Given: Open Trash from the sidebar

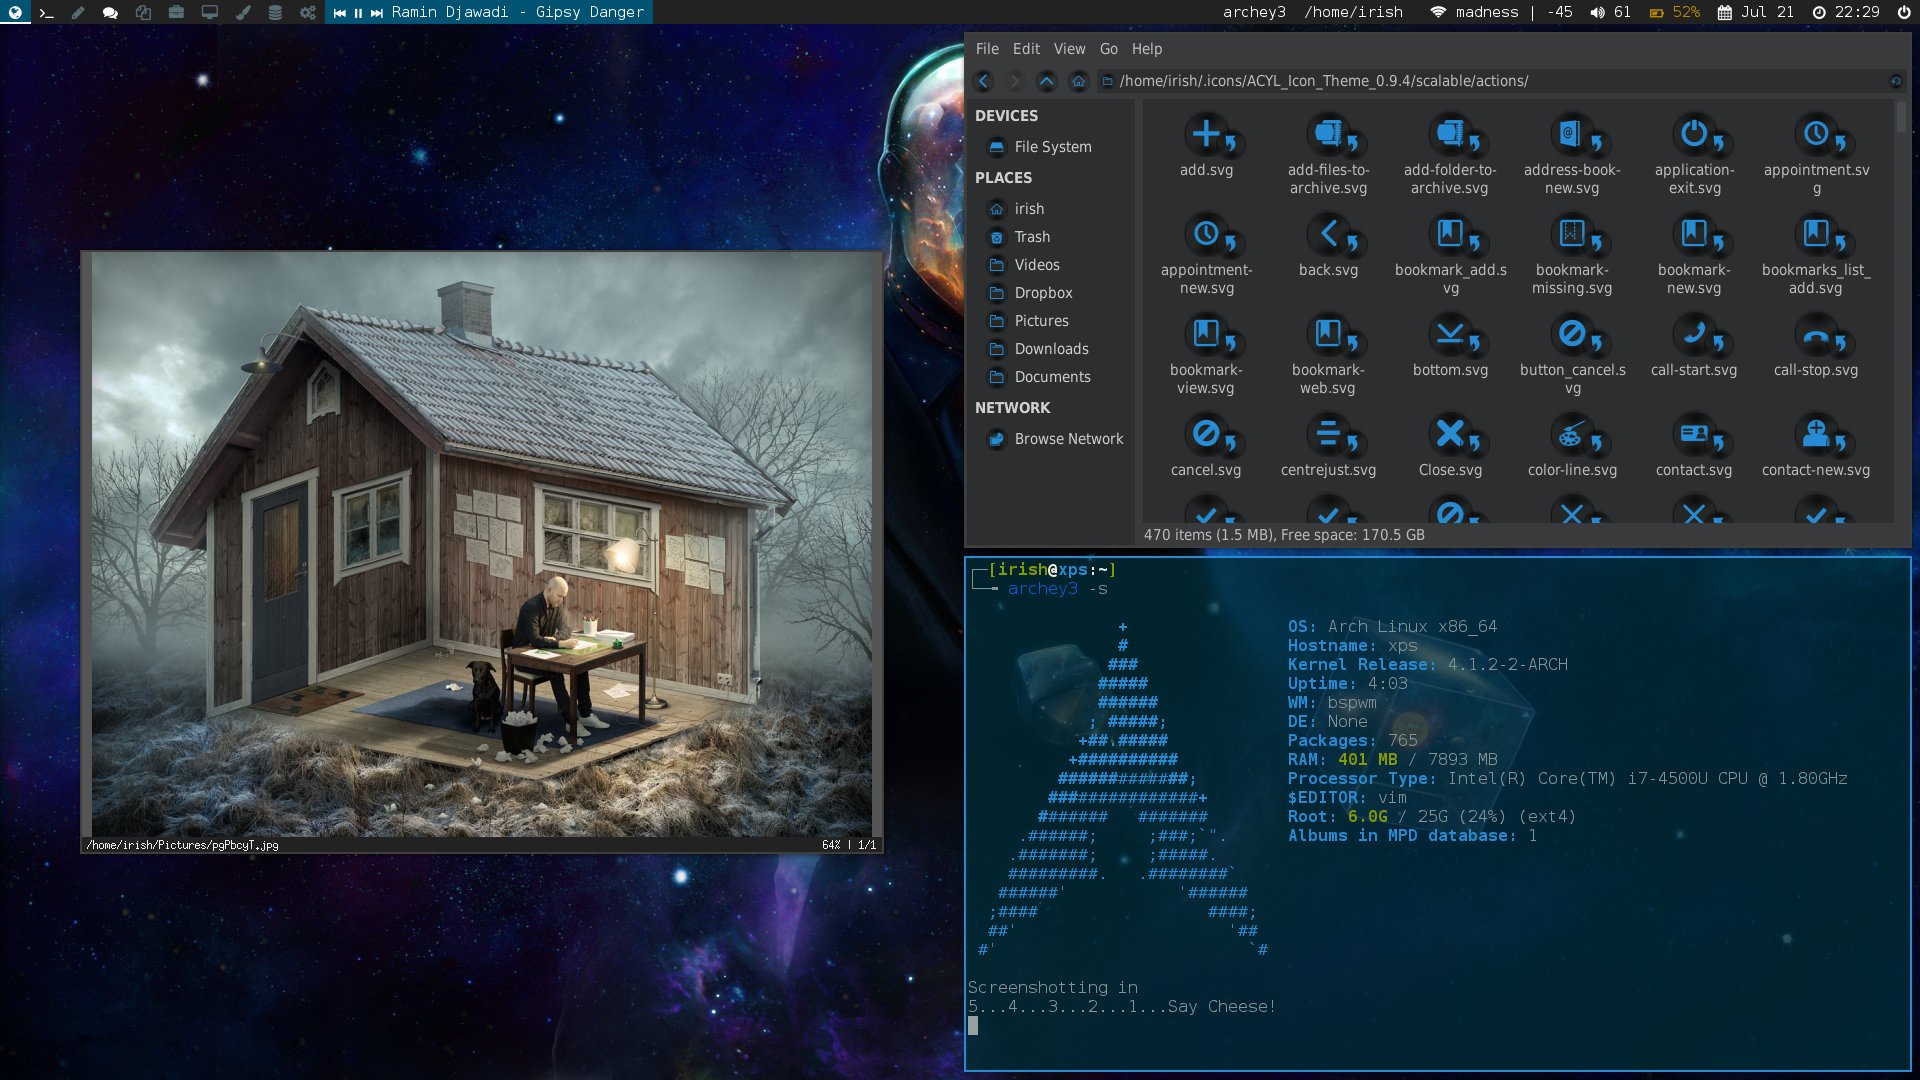Looking at the screenshot, I should [x=1032, y=237].
